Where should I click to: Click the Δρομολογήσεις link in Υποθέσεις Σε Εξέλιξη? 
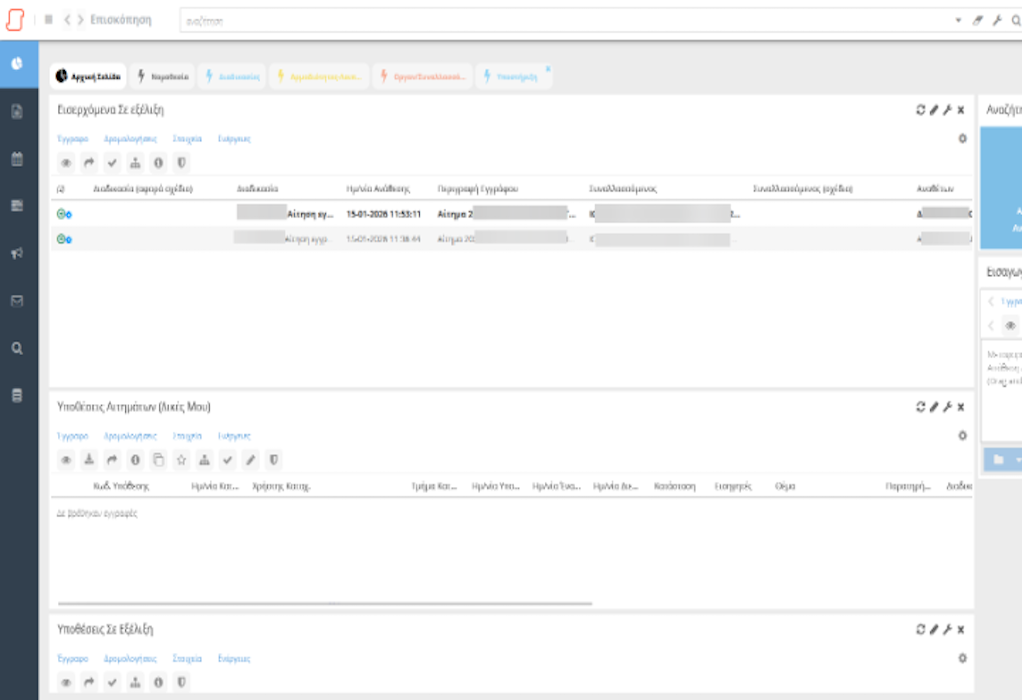point(130,659)
